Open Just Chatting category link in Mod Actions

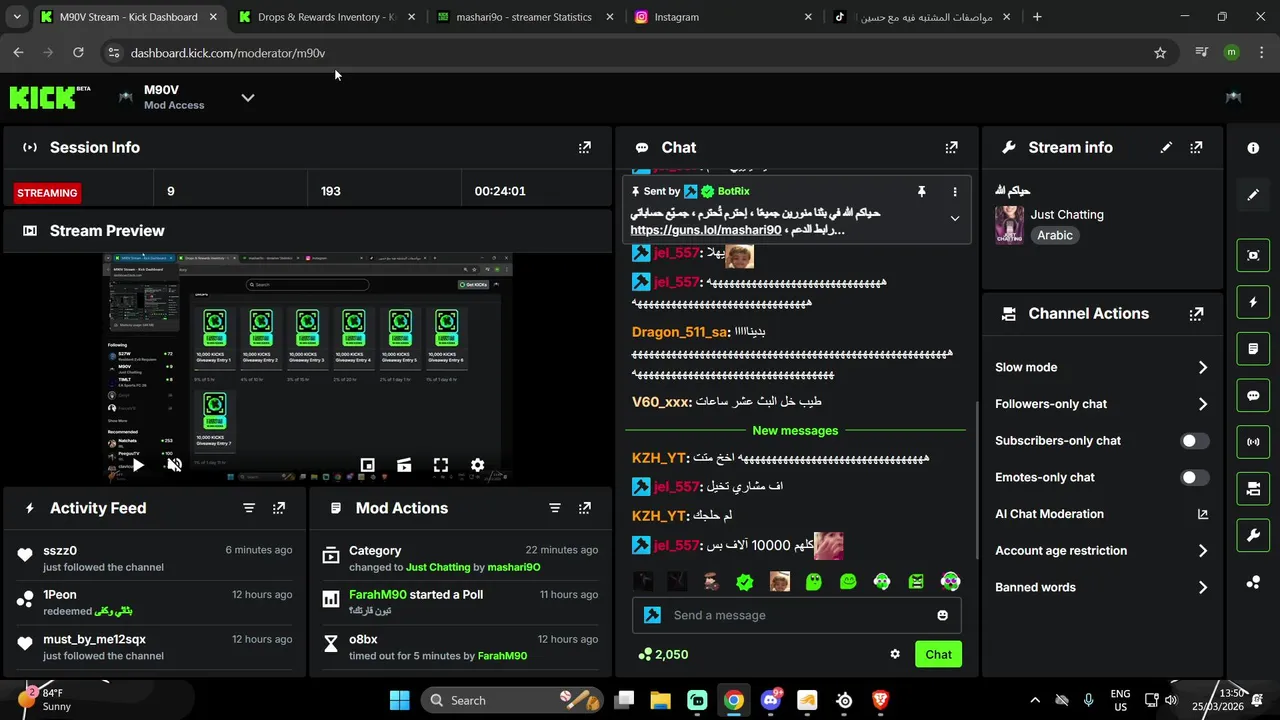pyautogui.click(x=438, y=567)
